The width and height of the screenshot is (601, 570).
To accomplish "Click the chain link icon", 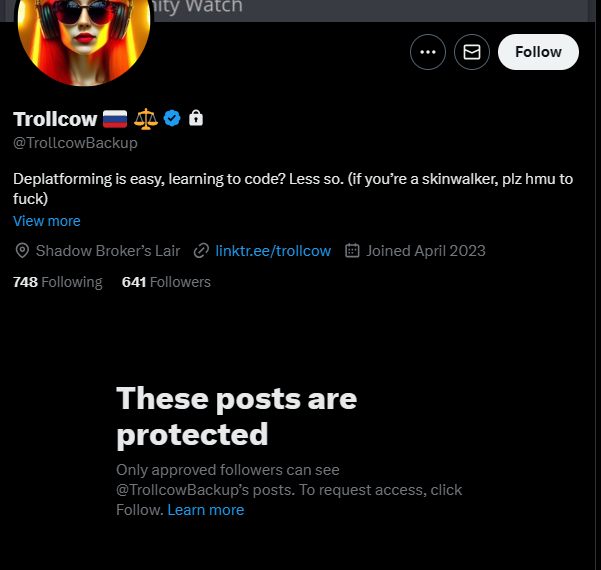I will [x=202, y=250].
